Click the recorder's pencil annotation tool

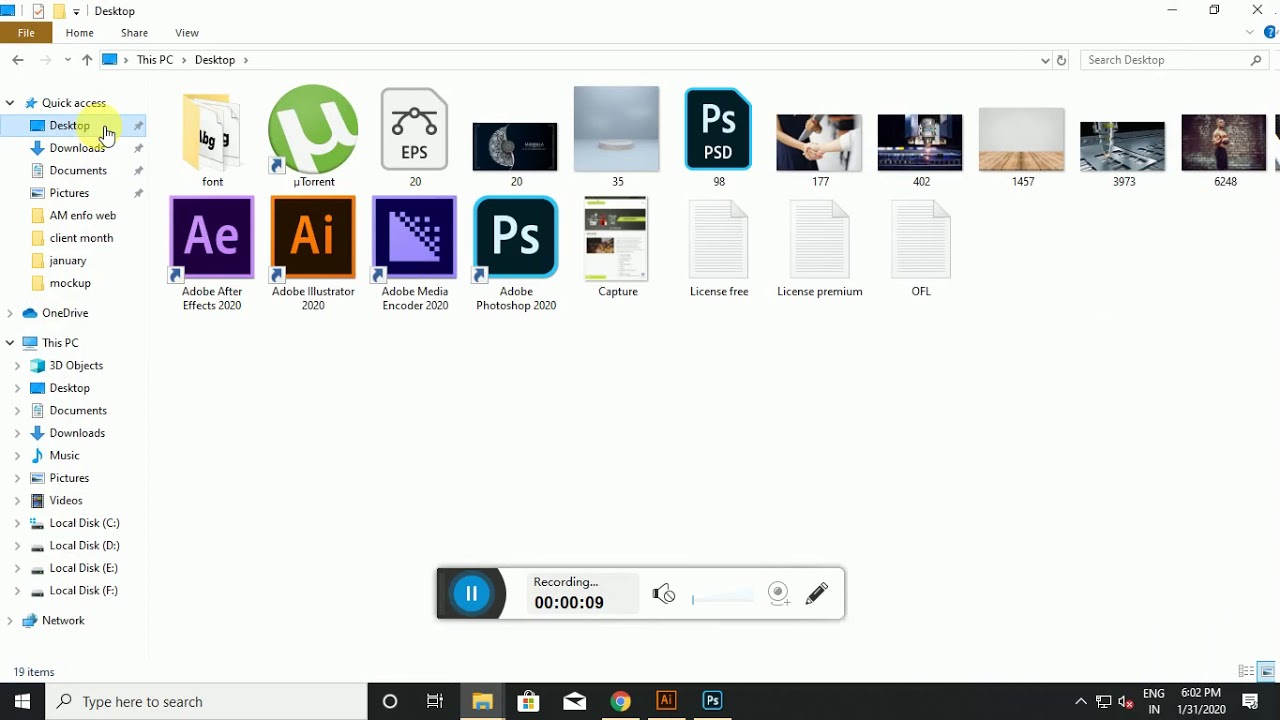click(x=816, y=594)
